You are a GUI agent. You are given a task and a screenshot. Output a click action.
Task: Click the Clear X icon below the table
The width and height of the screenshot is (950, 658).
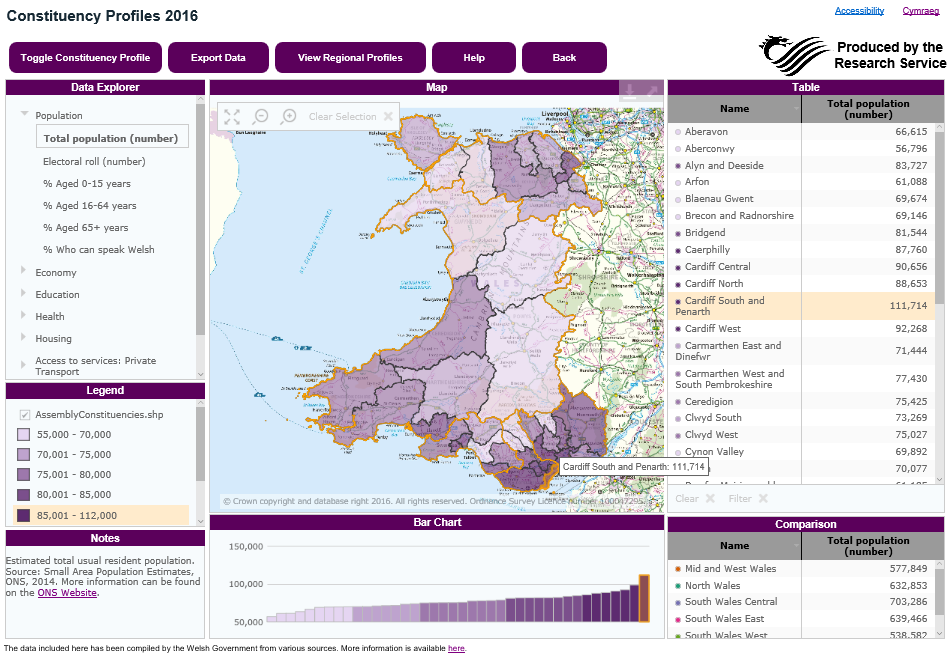(710, 499)
